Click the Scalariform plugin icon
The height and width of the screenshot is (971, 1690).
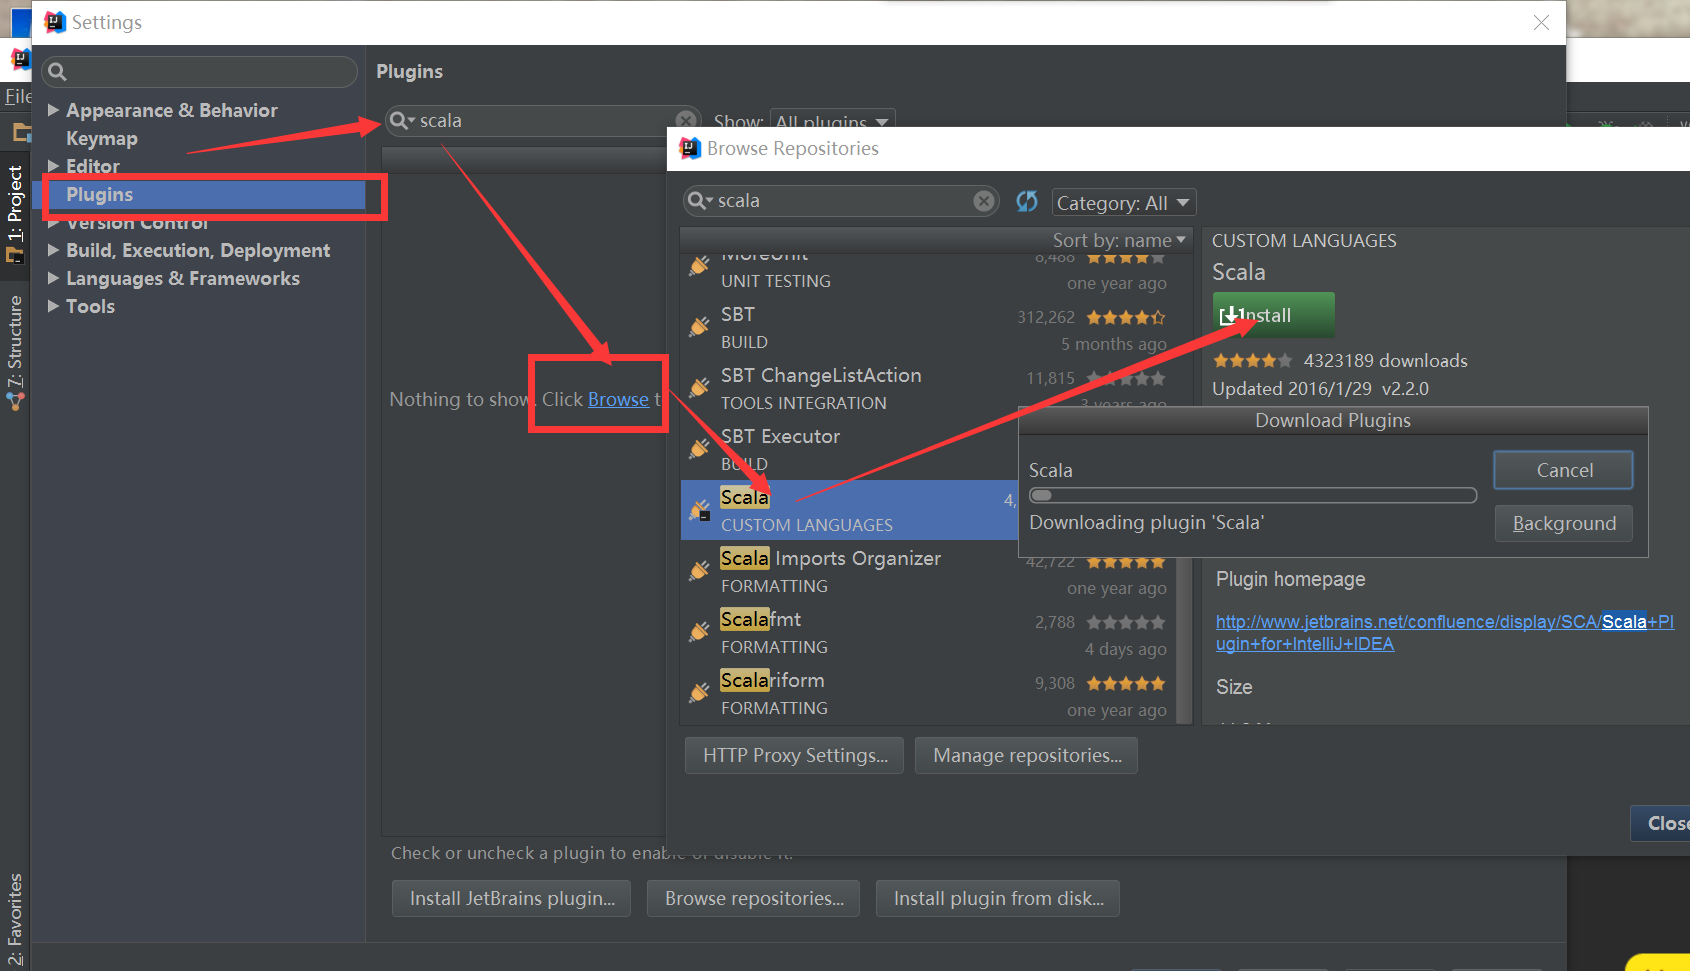tap(700, 693)
